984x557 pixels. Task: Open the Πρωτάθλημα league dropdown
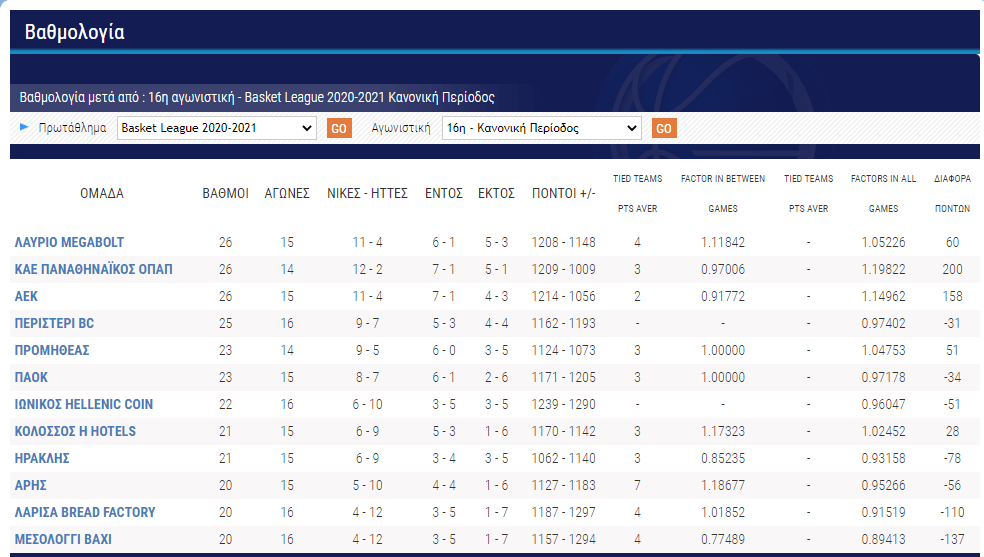pyautogui.click(x=216, y=128)
